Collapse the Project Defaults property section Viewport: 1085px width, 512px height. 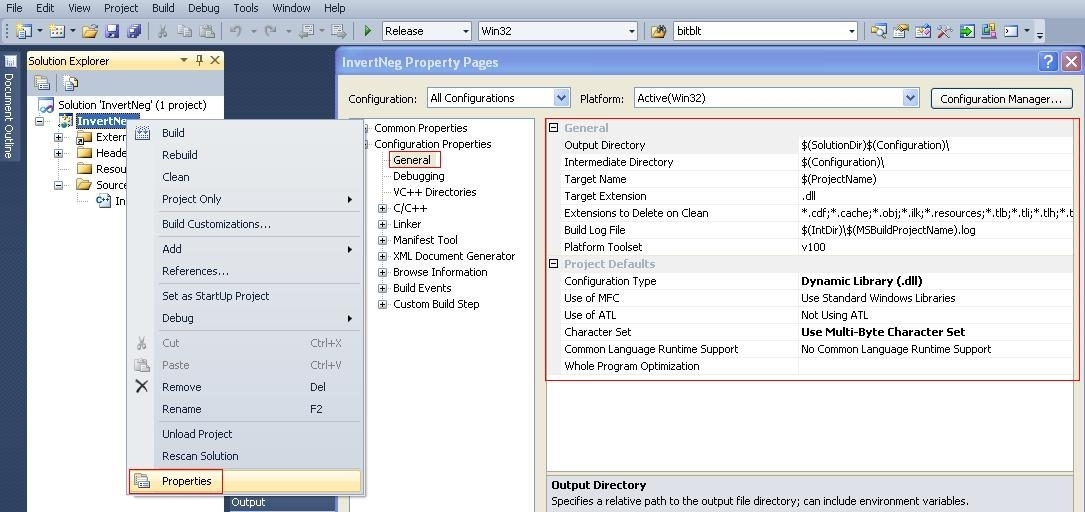tap(554, 264)
